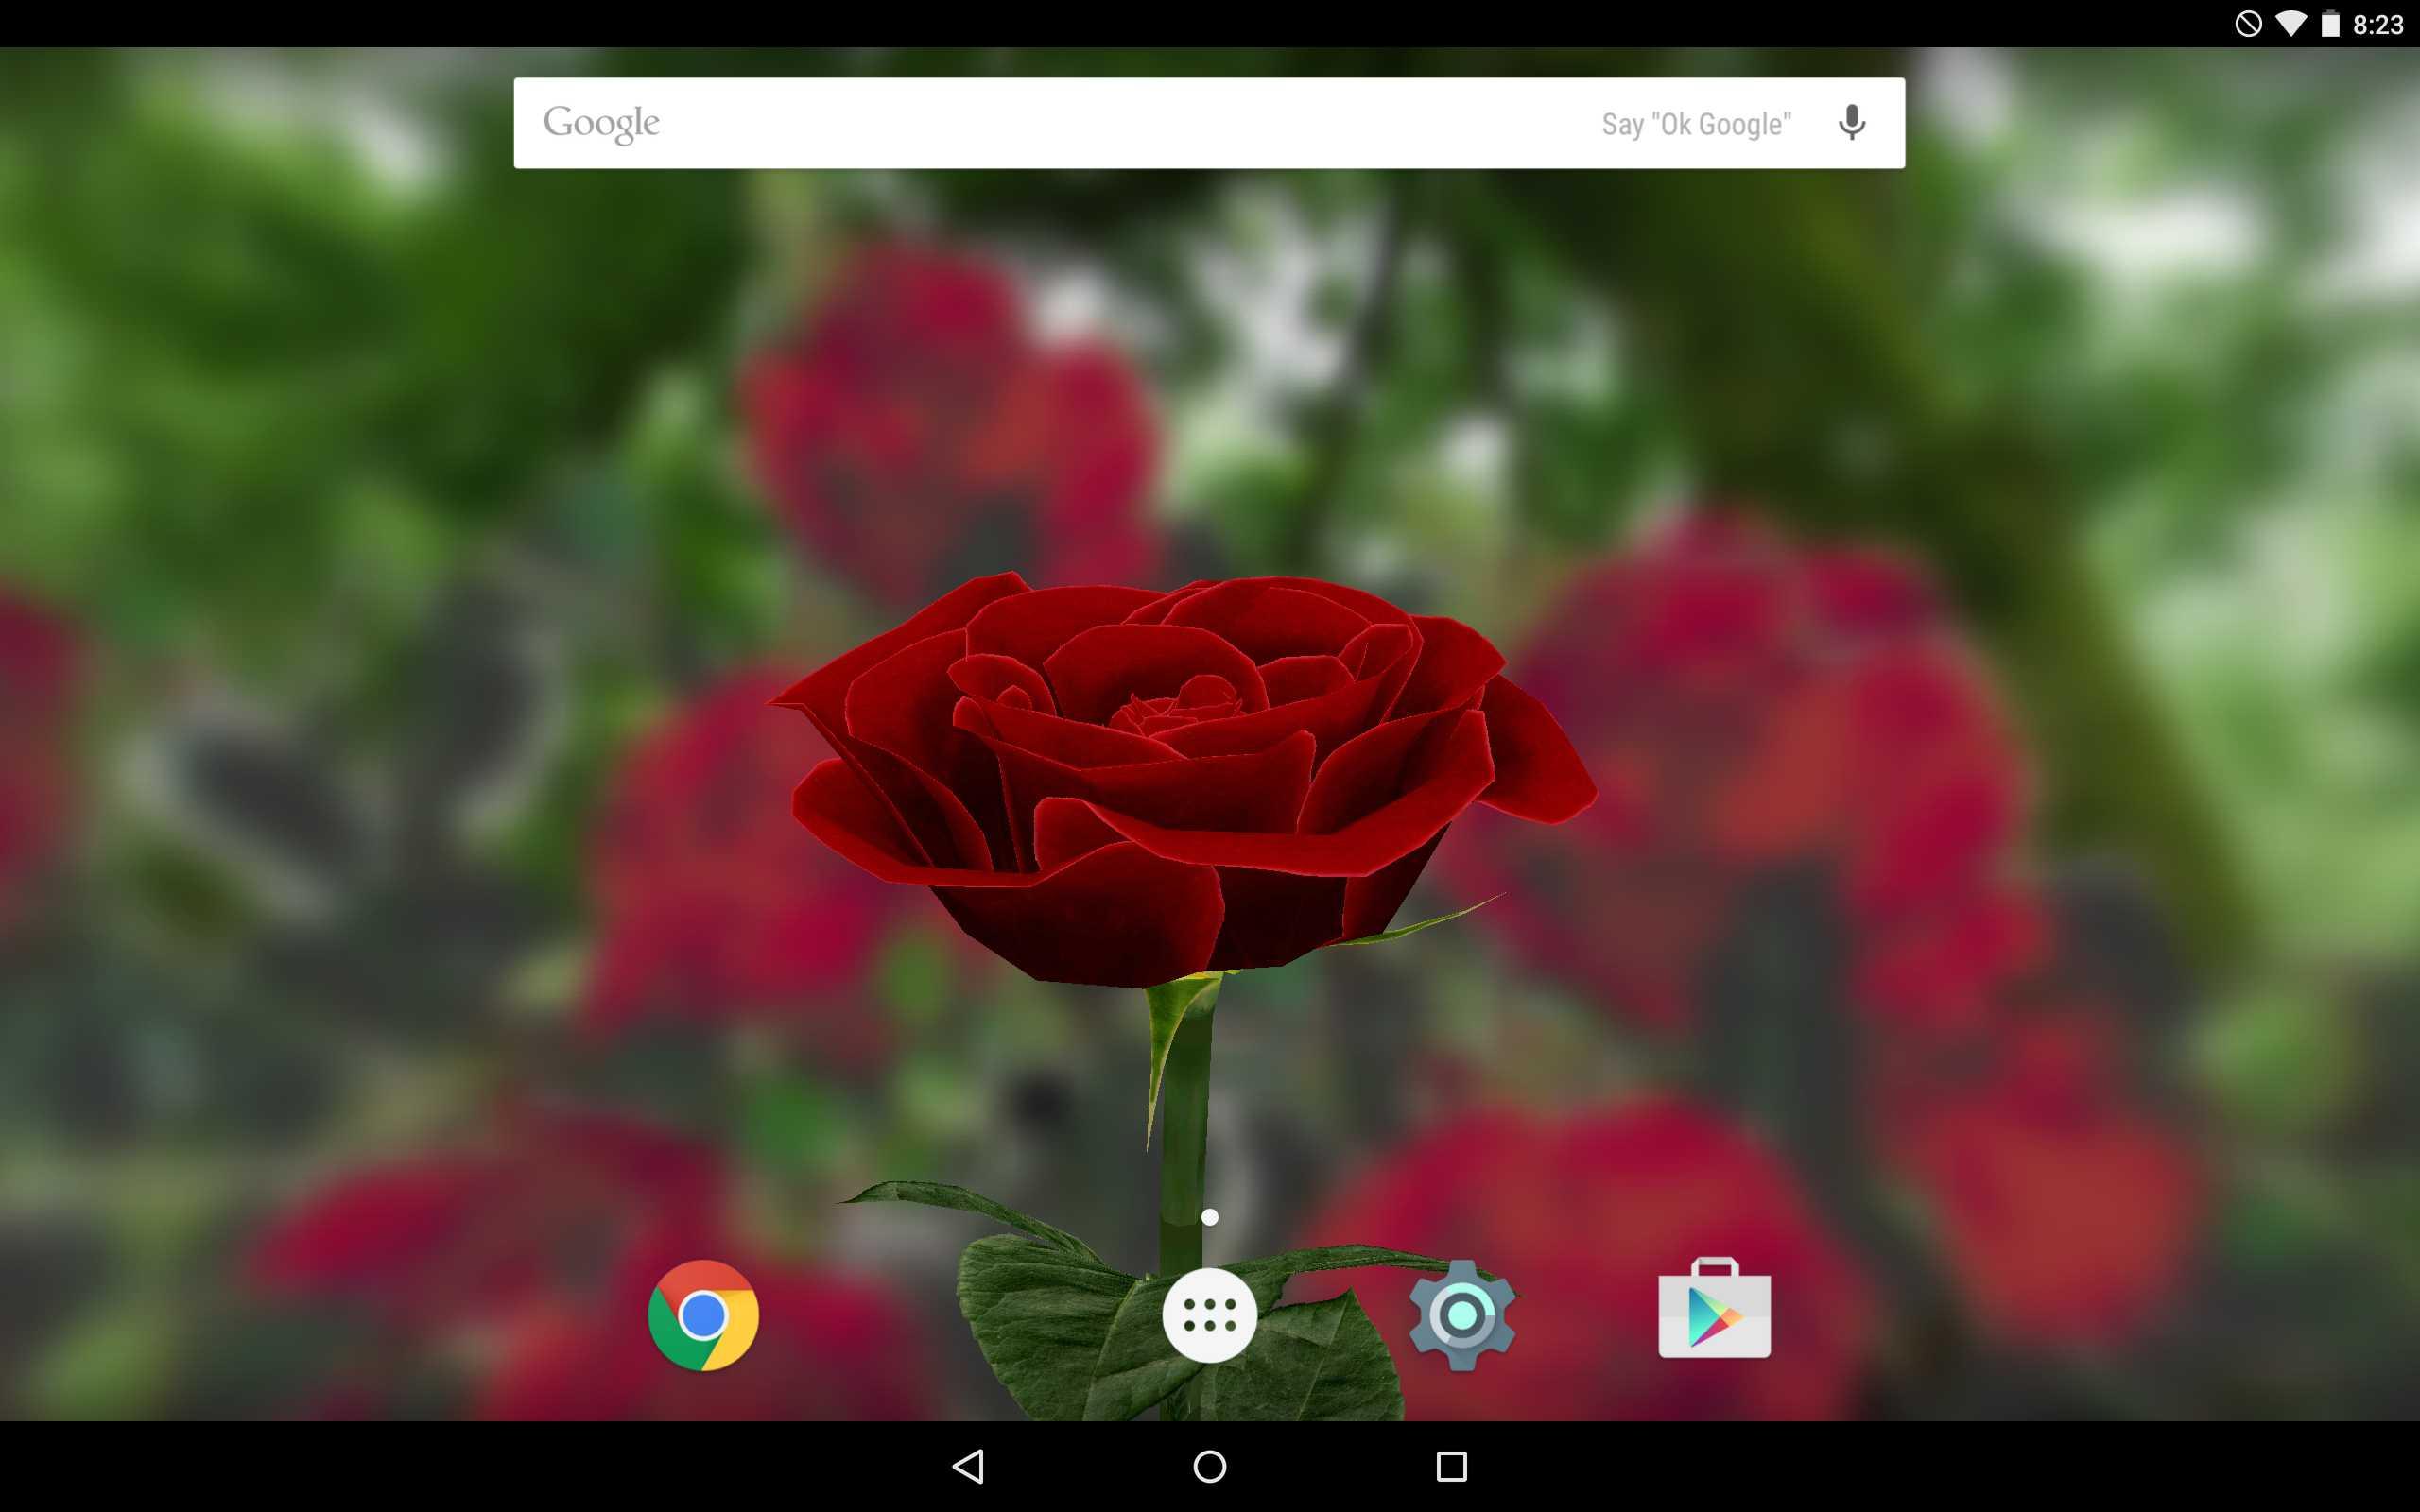
Task: Go back with navigation back button
Action: (x=968, y=1467)
